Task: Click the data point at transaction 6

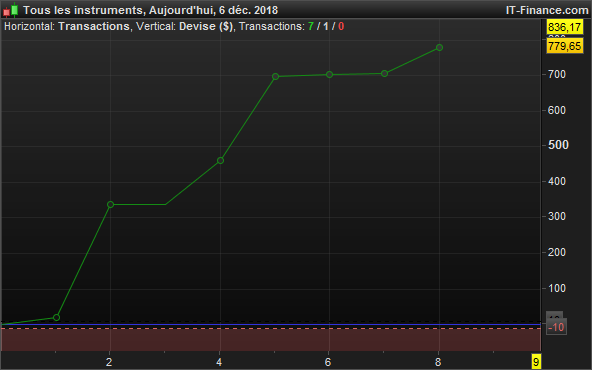Action: tap(329, 75)
